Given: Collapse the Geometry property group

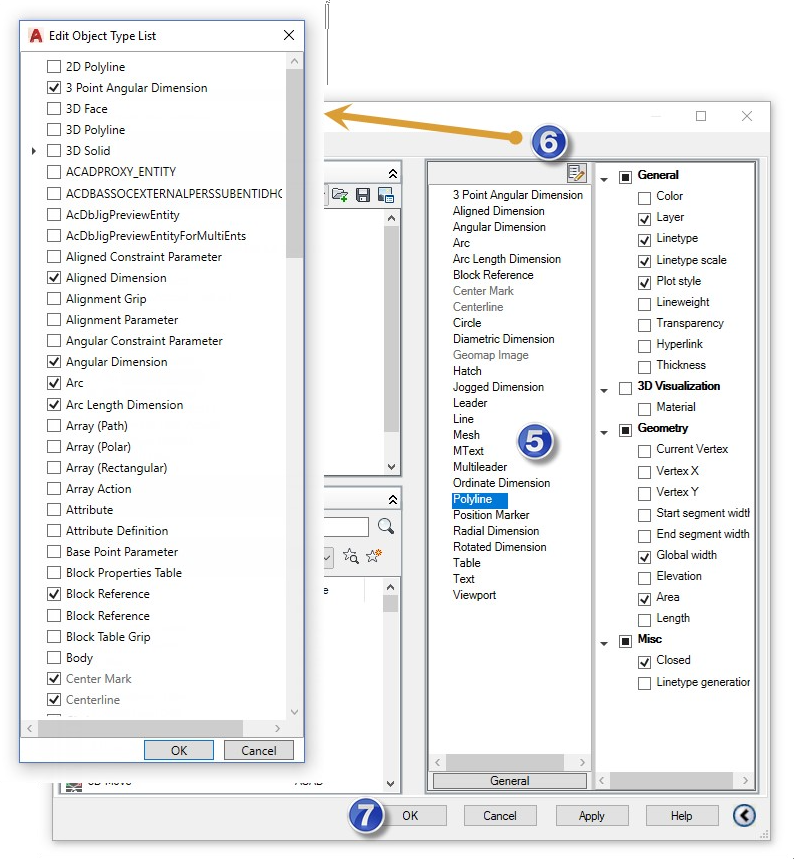Looking at the screenshot, I should pyautogui.click(x=604, y=433).
